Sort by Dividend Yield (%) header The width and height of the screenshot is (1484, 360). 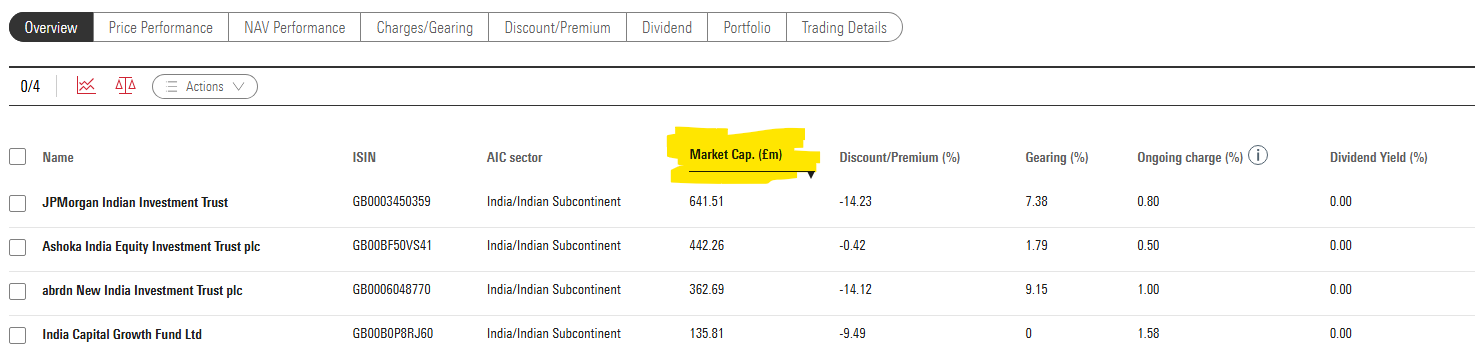(x=1379, y=158)
